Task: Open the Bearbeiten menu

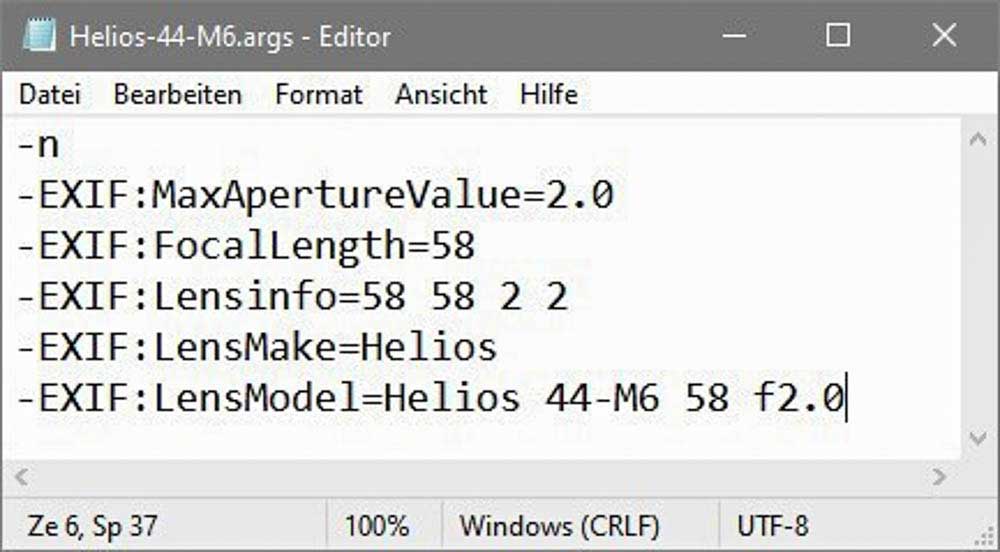Action: point(177,95)
